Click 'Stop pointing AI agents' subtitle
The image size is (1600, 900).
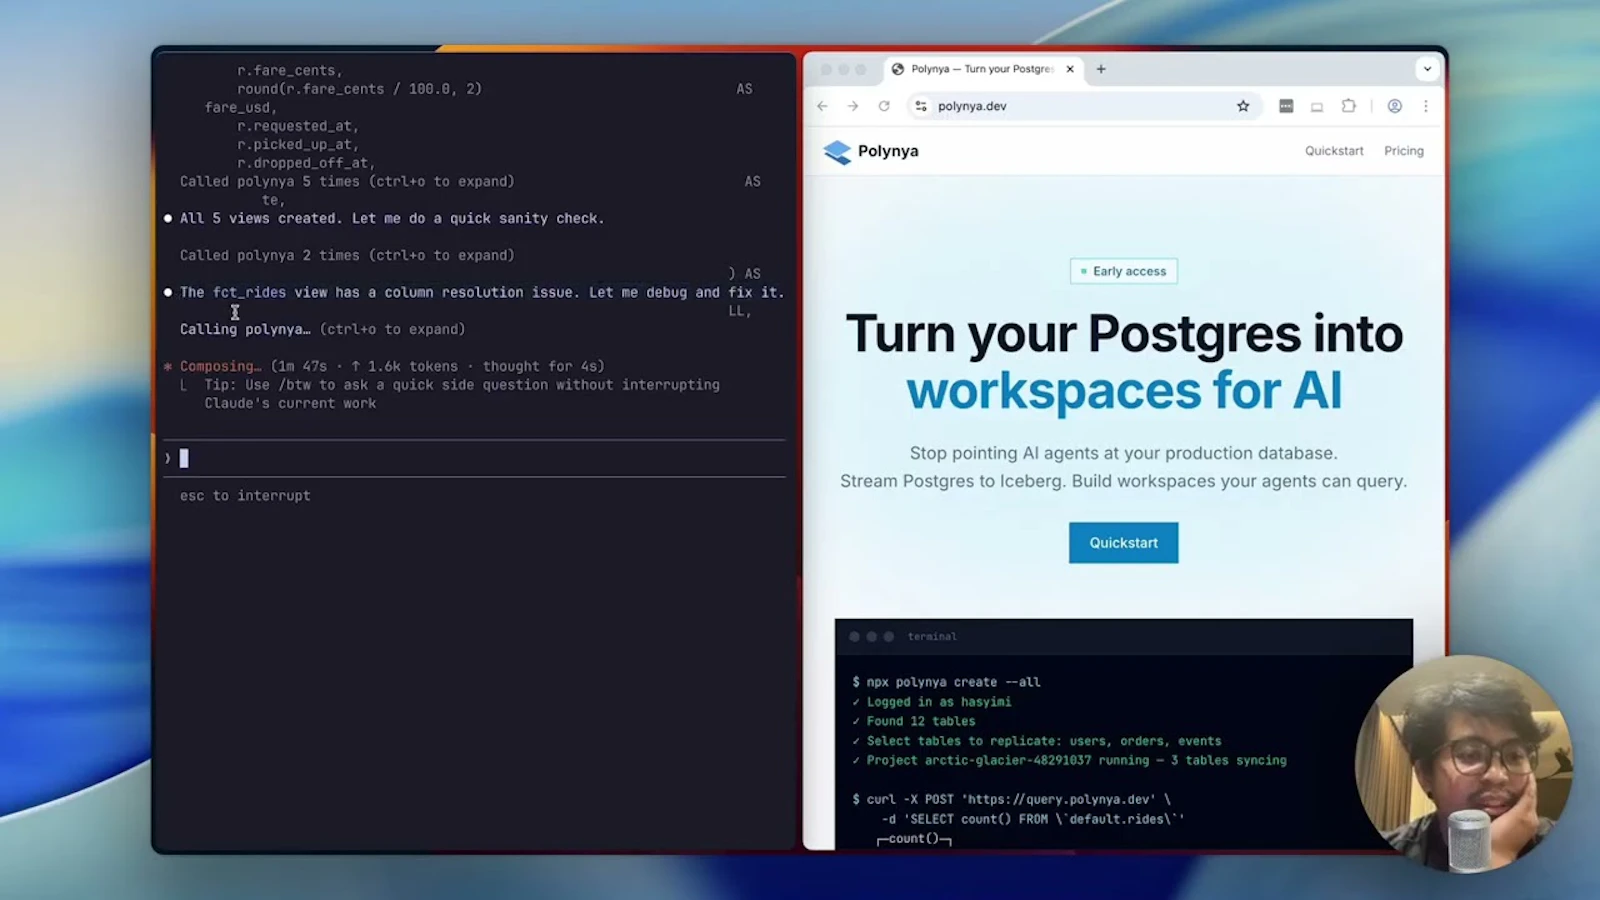pyautogui.click(x=1124, y=453)
